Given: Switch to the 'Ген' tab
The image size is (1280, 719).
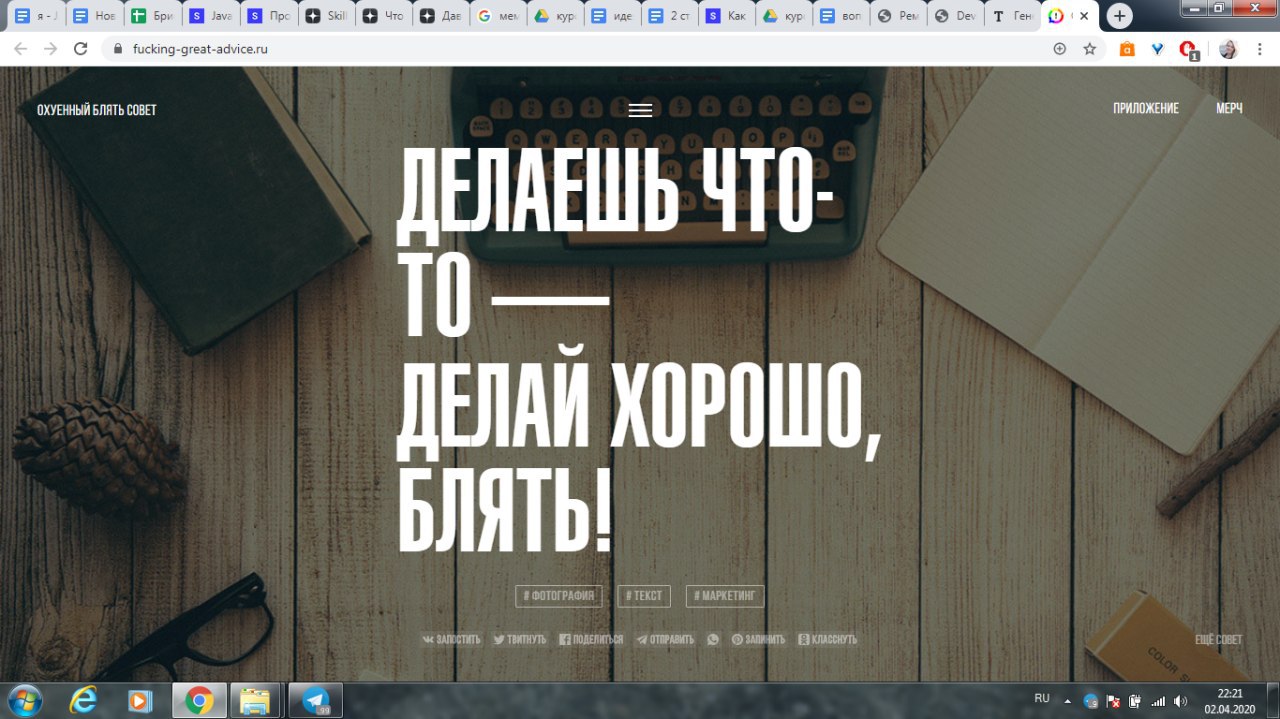Looking at the screenshot, I should tap(1011, 16).
